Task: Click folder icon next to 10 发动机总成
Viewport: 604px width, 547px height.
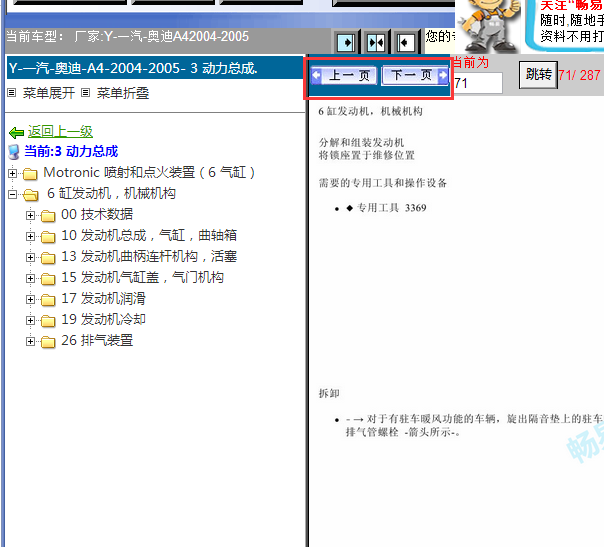Action: [x=48, y=237]
